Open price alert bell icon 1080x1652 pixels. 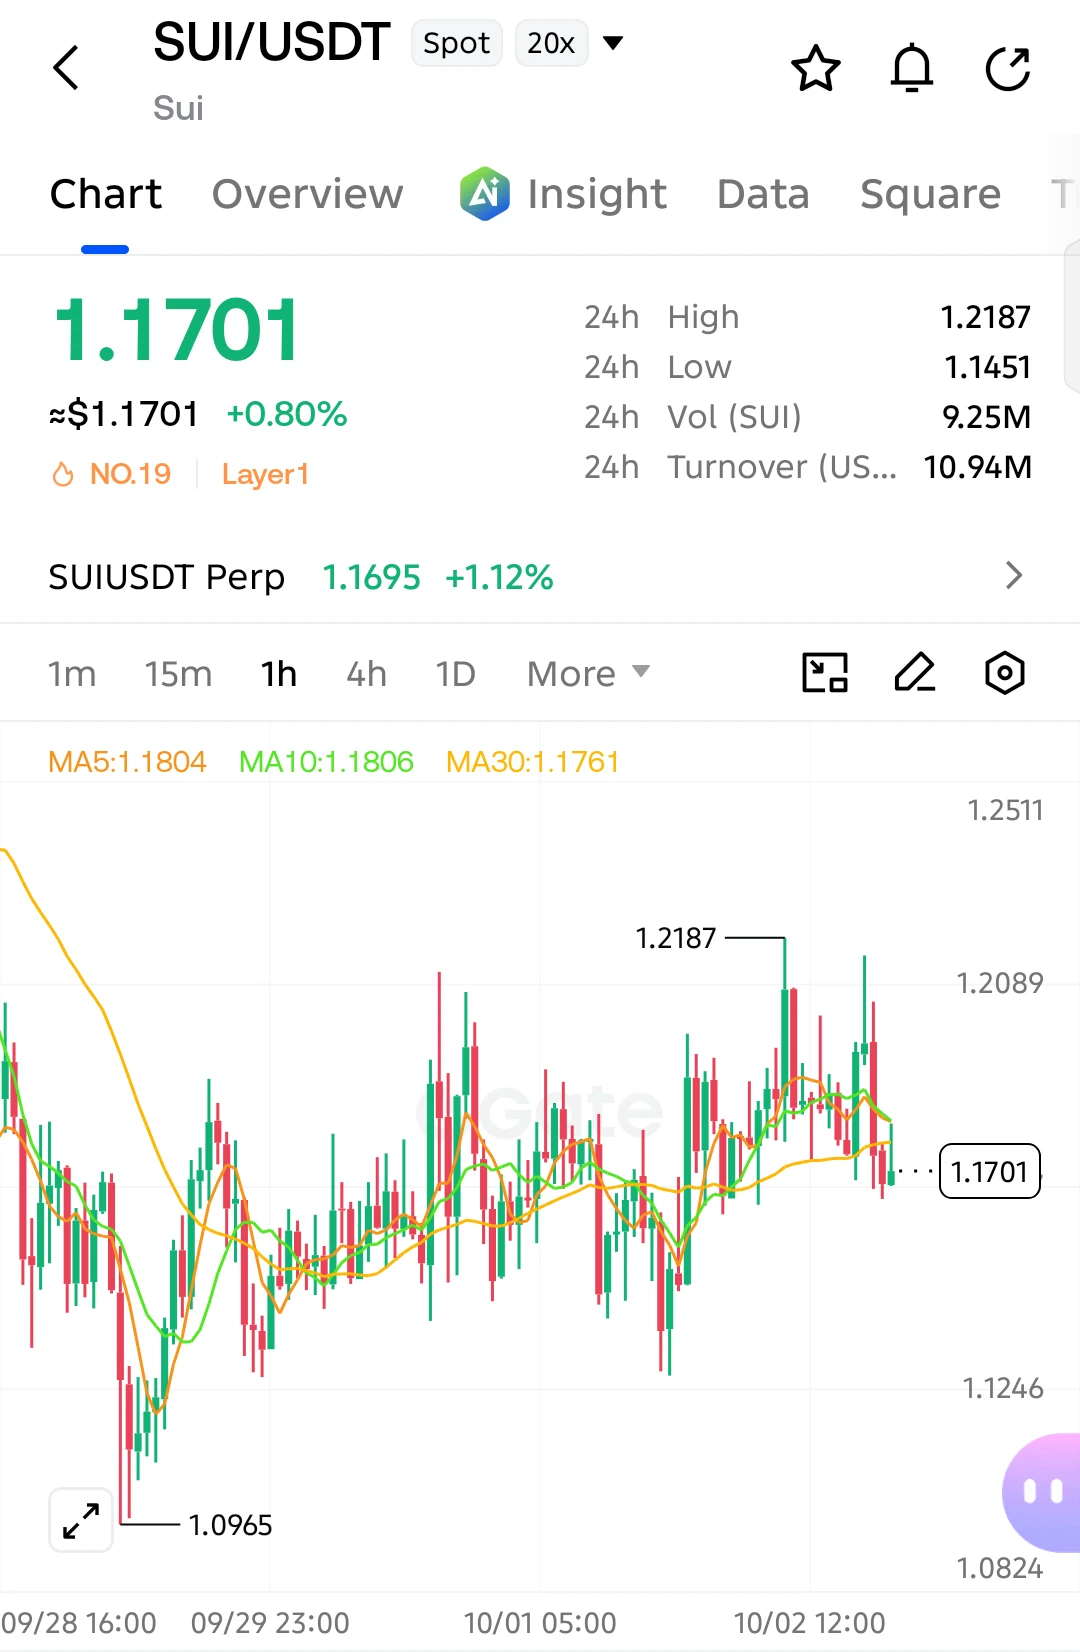coord(912,68)
